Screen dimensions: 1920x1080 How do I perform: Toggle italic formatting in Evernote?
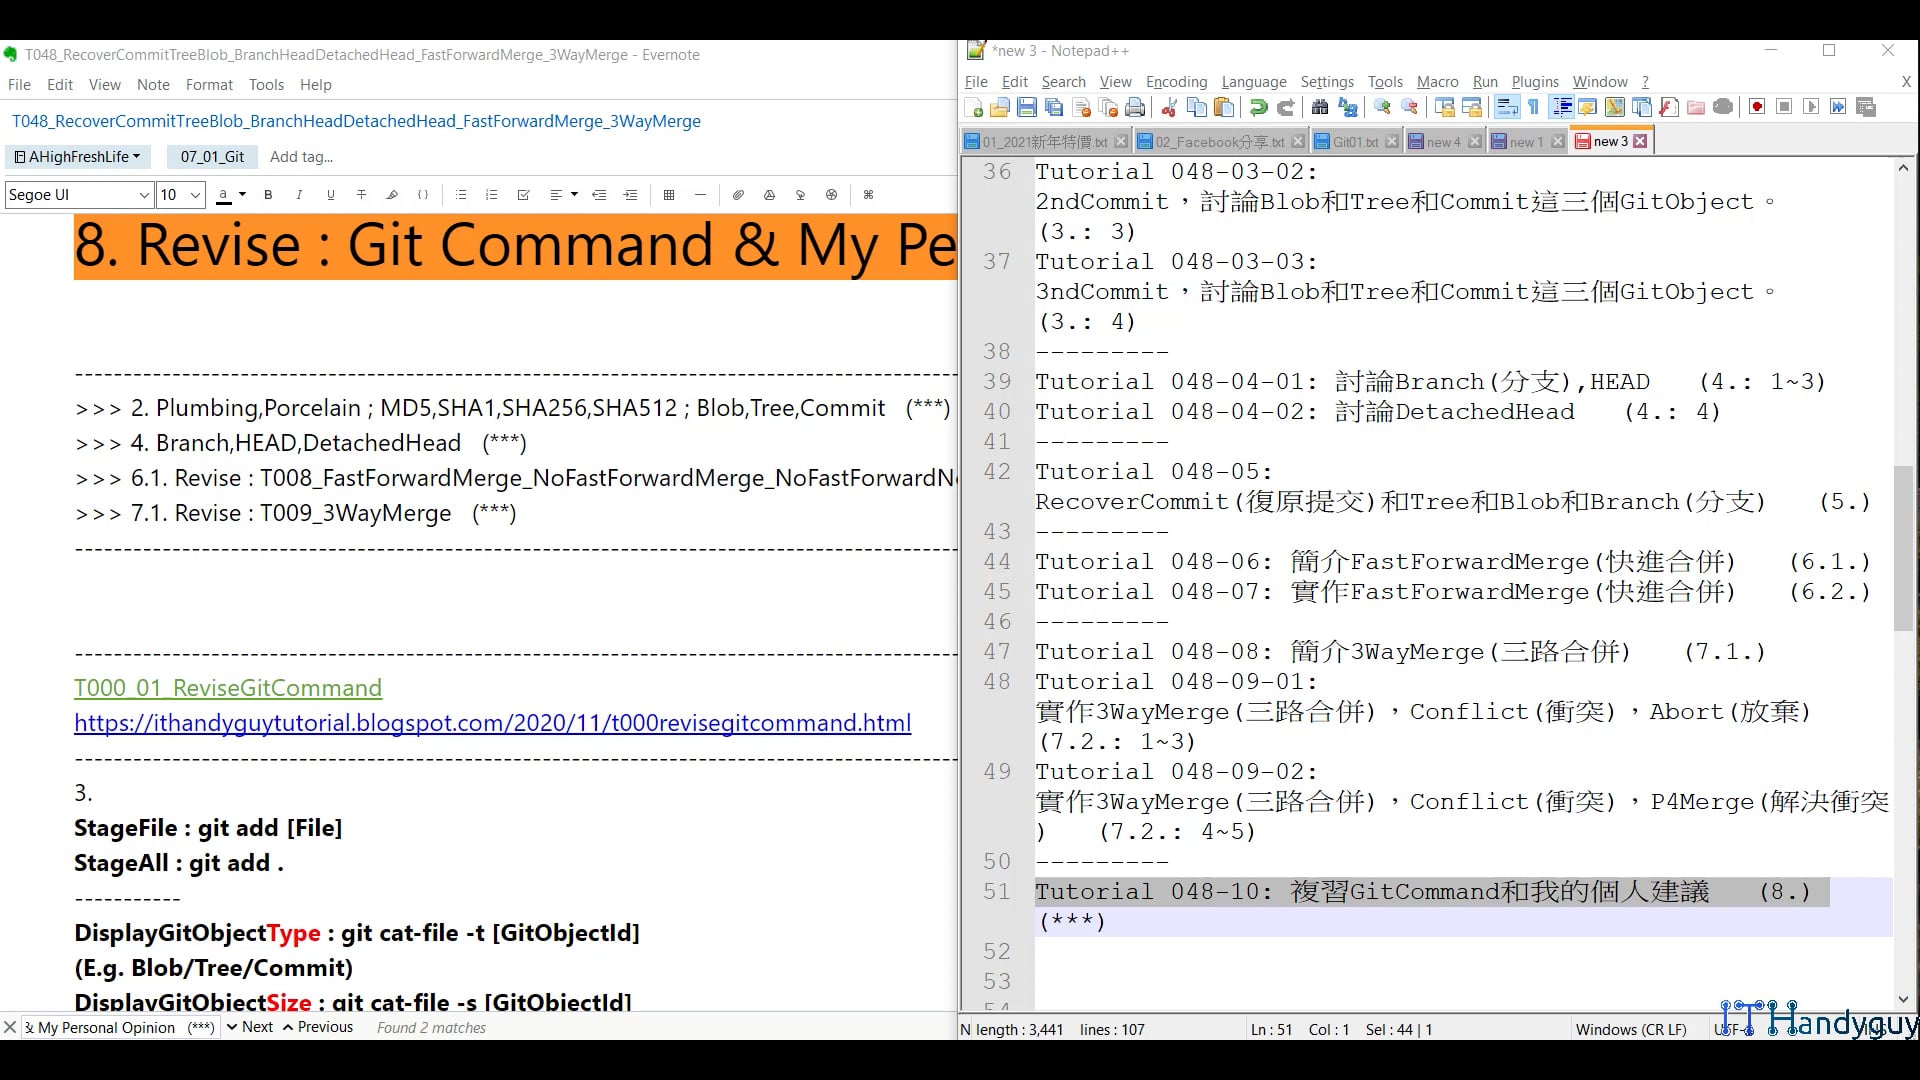(x=299, y=195)
